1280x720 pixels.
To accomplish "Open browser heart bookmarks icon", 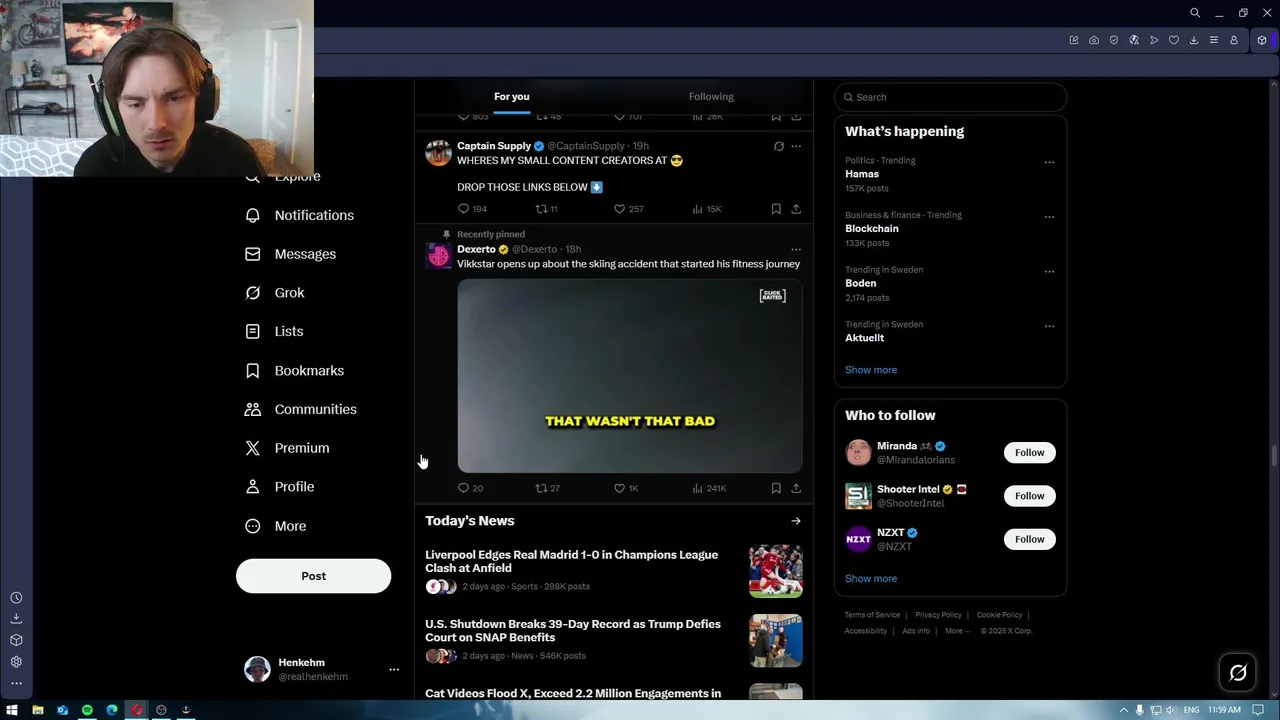I will pos(1174,40).
